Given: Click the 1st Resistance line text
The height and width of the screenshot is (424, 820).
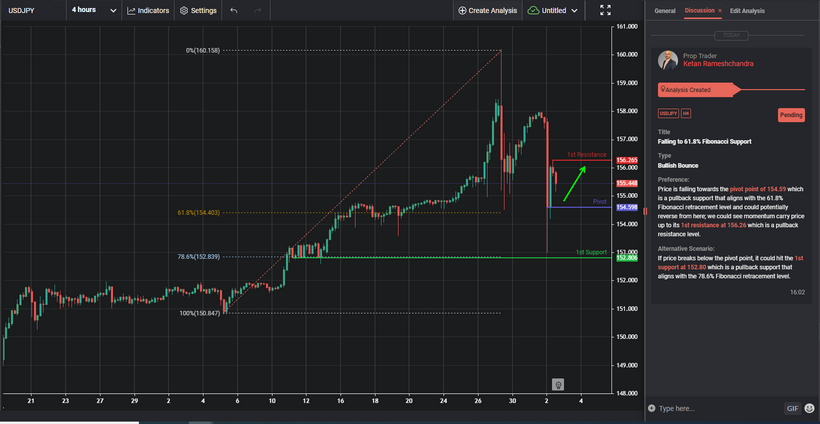Looking at the screenshot, I should (x=587, y=155).
